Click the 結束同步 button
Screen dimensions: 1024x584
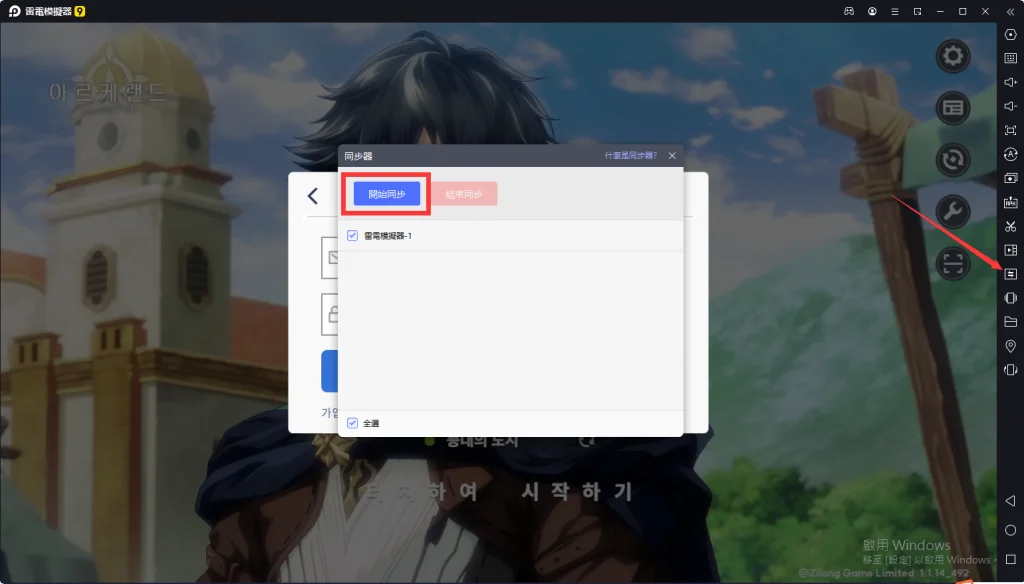[x=464, y=194]
